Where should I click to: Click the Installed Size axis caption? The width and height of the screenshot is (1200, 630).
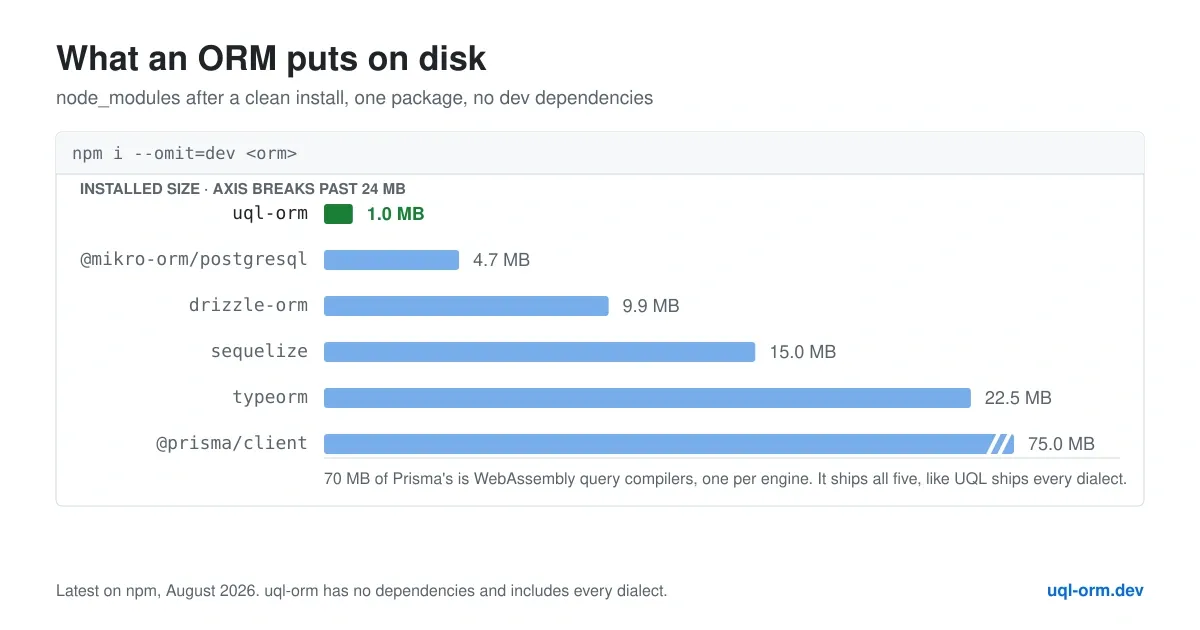[x=242, y=188]
